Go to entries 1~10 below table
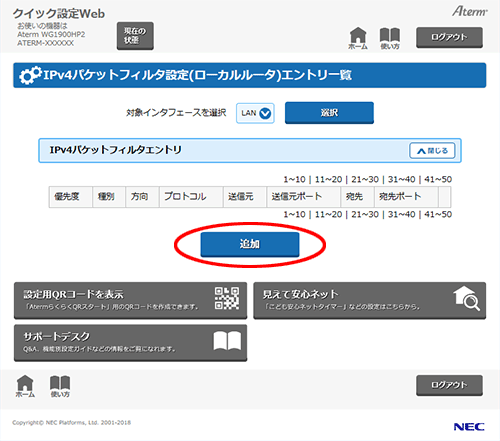The height and width of the screenshot is (441, 500). click(x=294, y=214)
